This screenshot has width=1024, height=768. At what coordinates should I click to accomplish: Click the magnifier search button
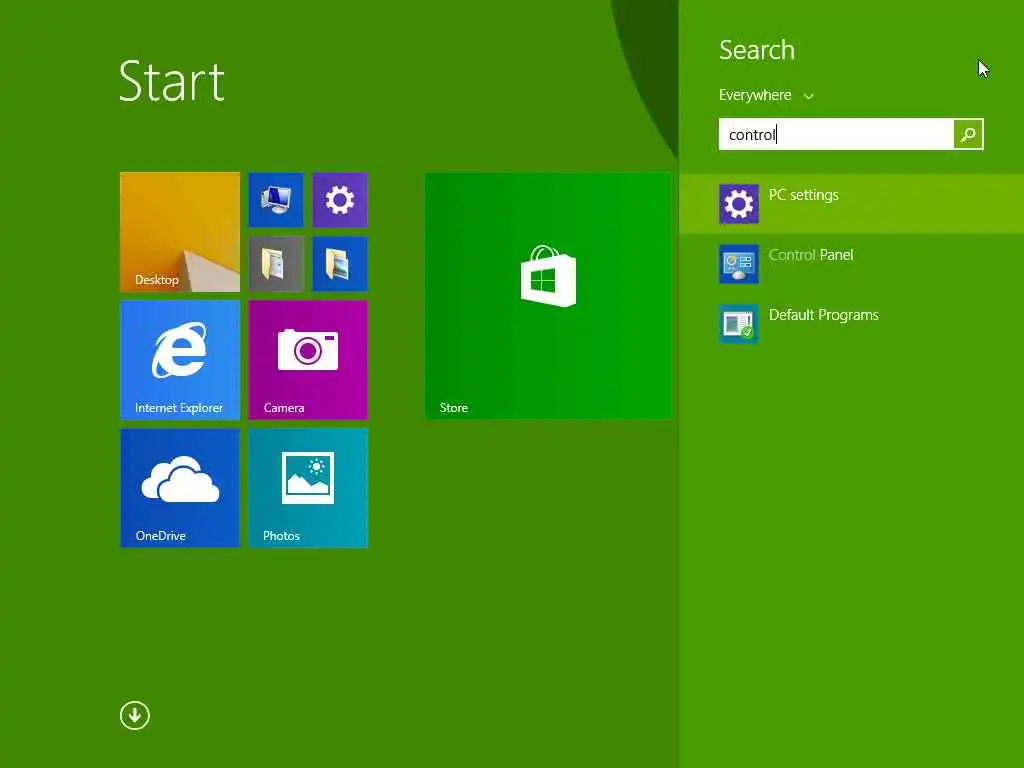968,135
